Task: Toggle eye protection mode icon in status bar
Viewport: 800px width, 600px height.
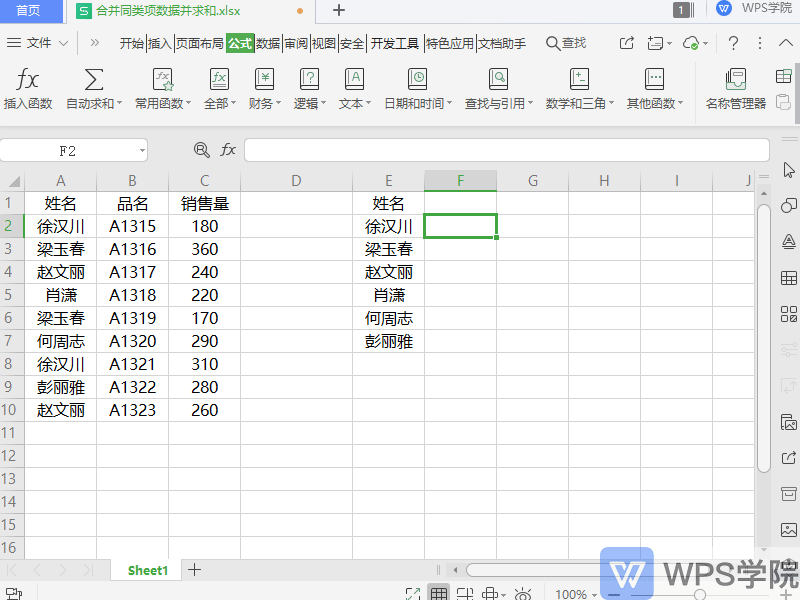Action: point(523,593)
